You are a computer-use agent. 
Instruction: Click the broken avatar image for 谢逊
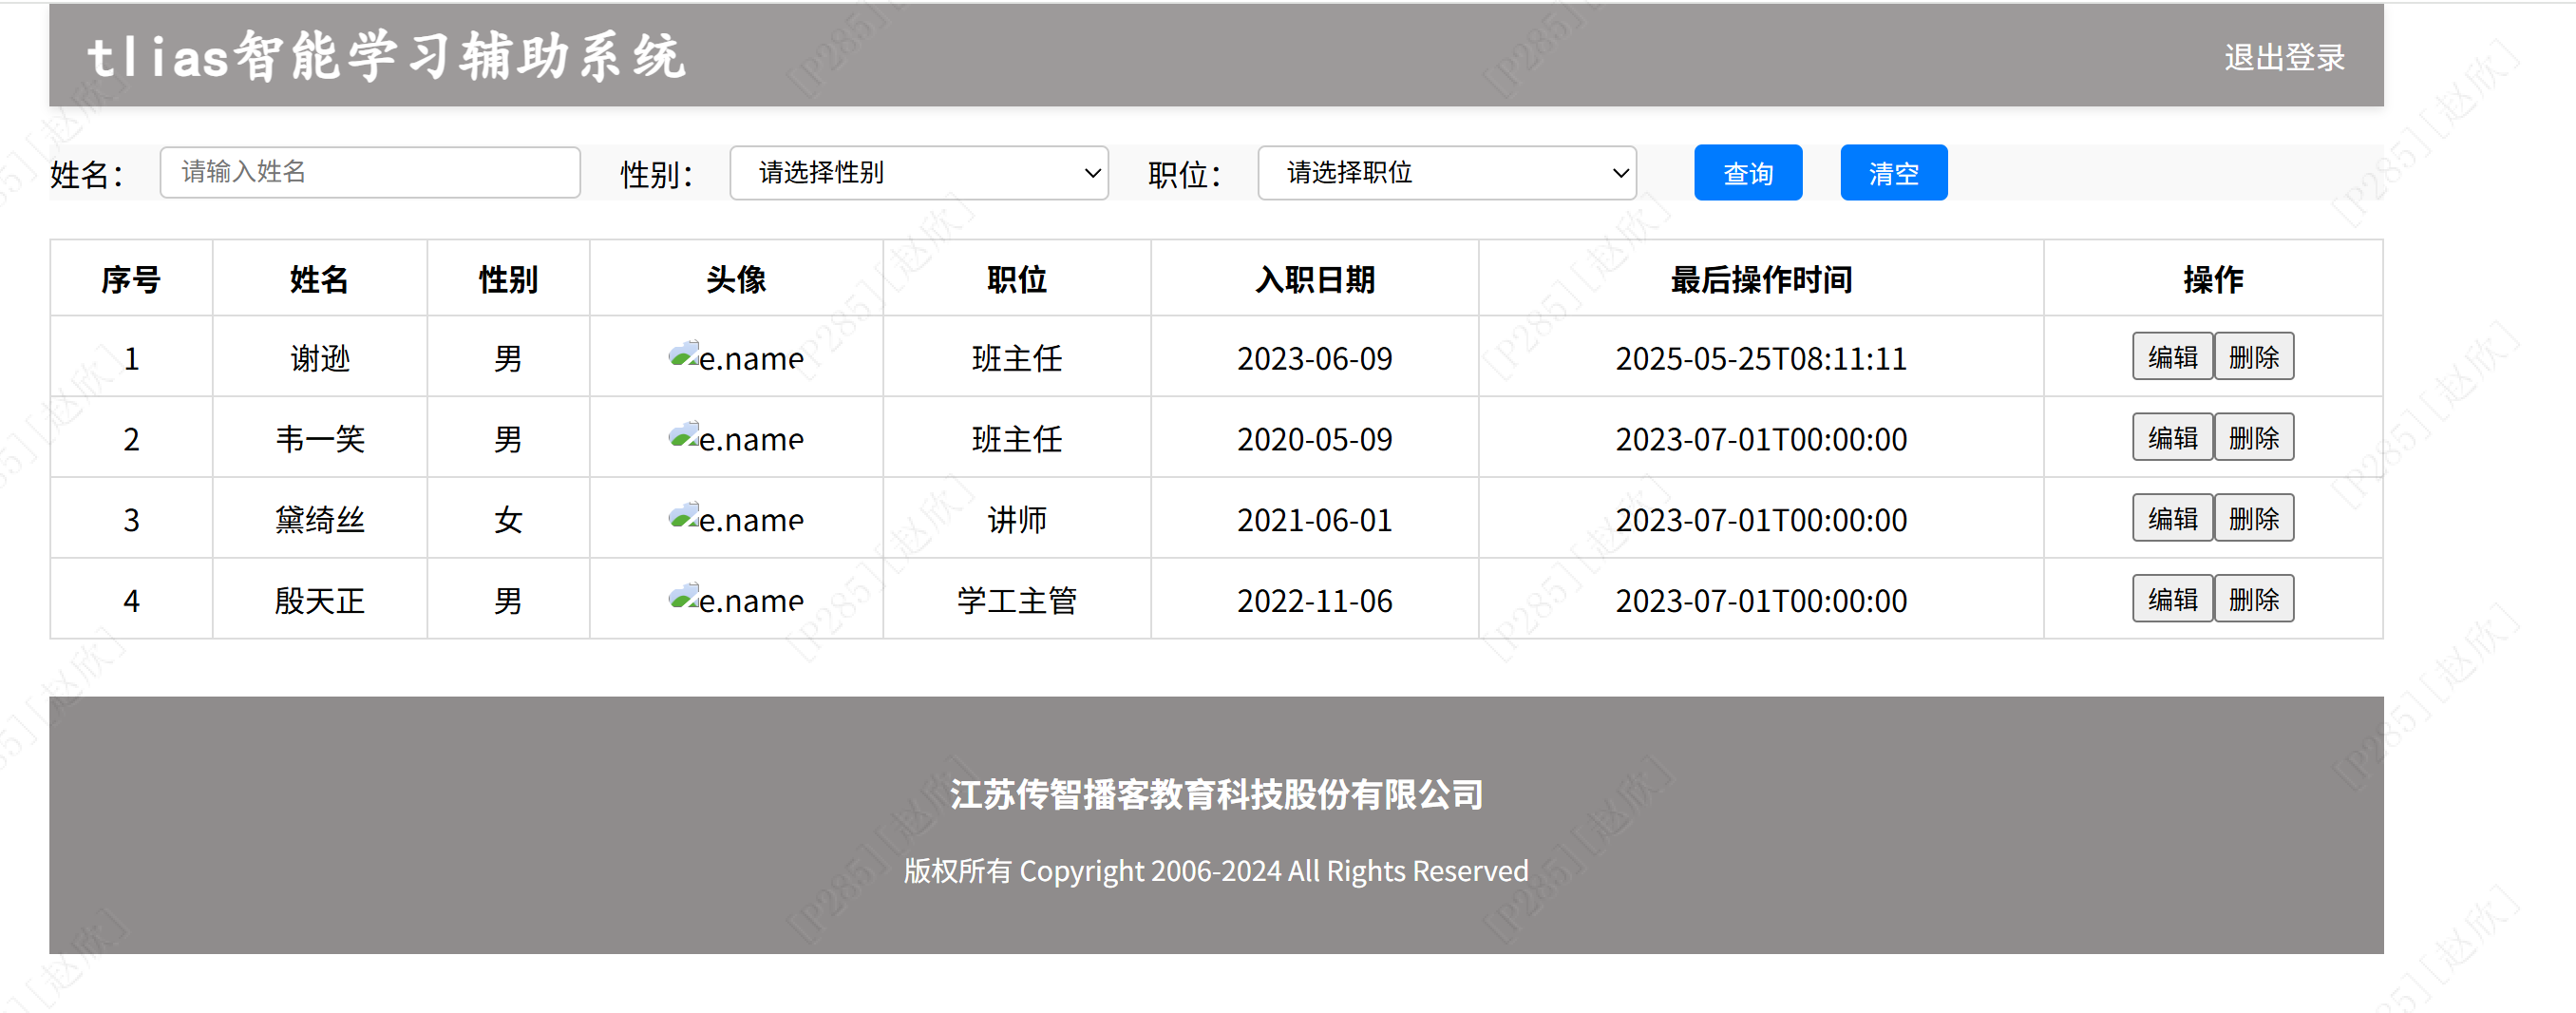pos(736,356)
